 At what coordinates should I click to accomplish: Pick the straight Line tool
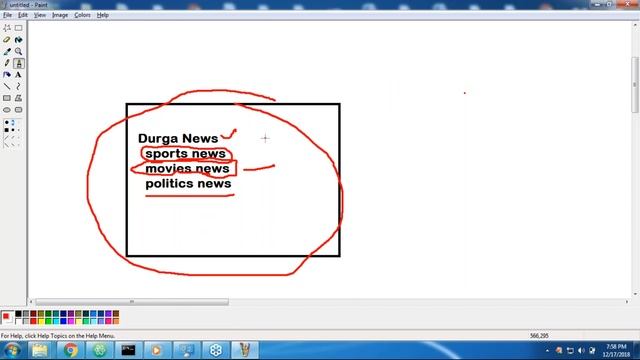click(x=7, y=87)
